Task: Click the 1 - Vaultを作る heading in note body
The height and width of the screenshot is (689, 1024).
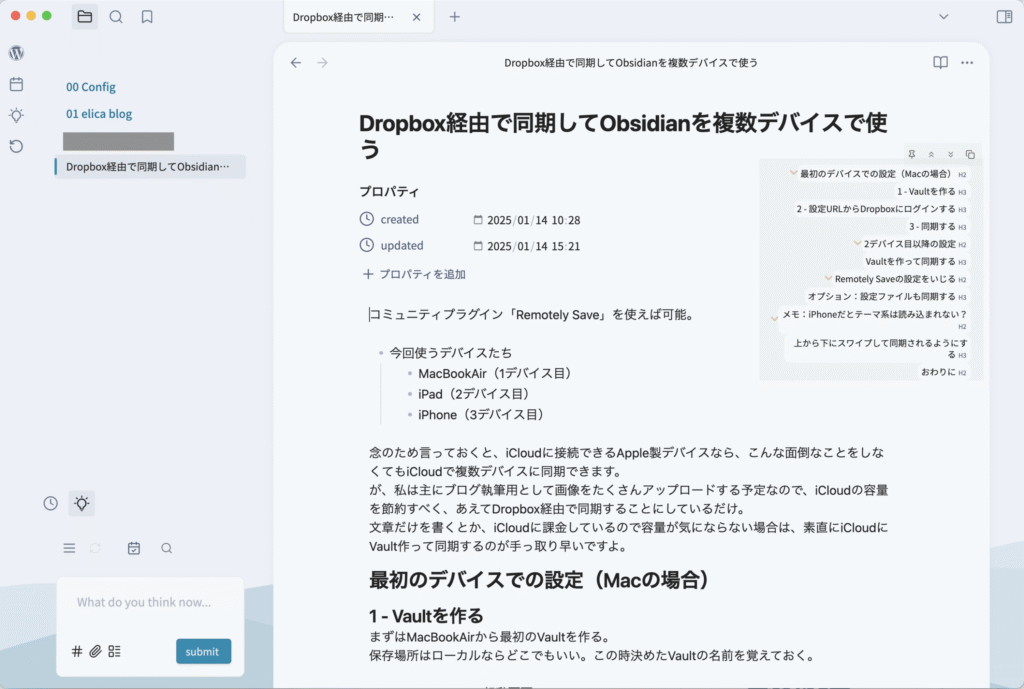Action: click(x=426, y=615)
